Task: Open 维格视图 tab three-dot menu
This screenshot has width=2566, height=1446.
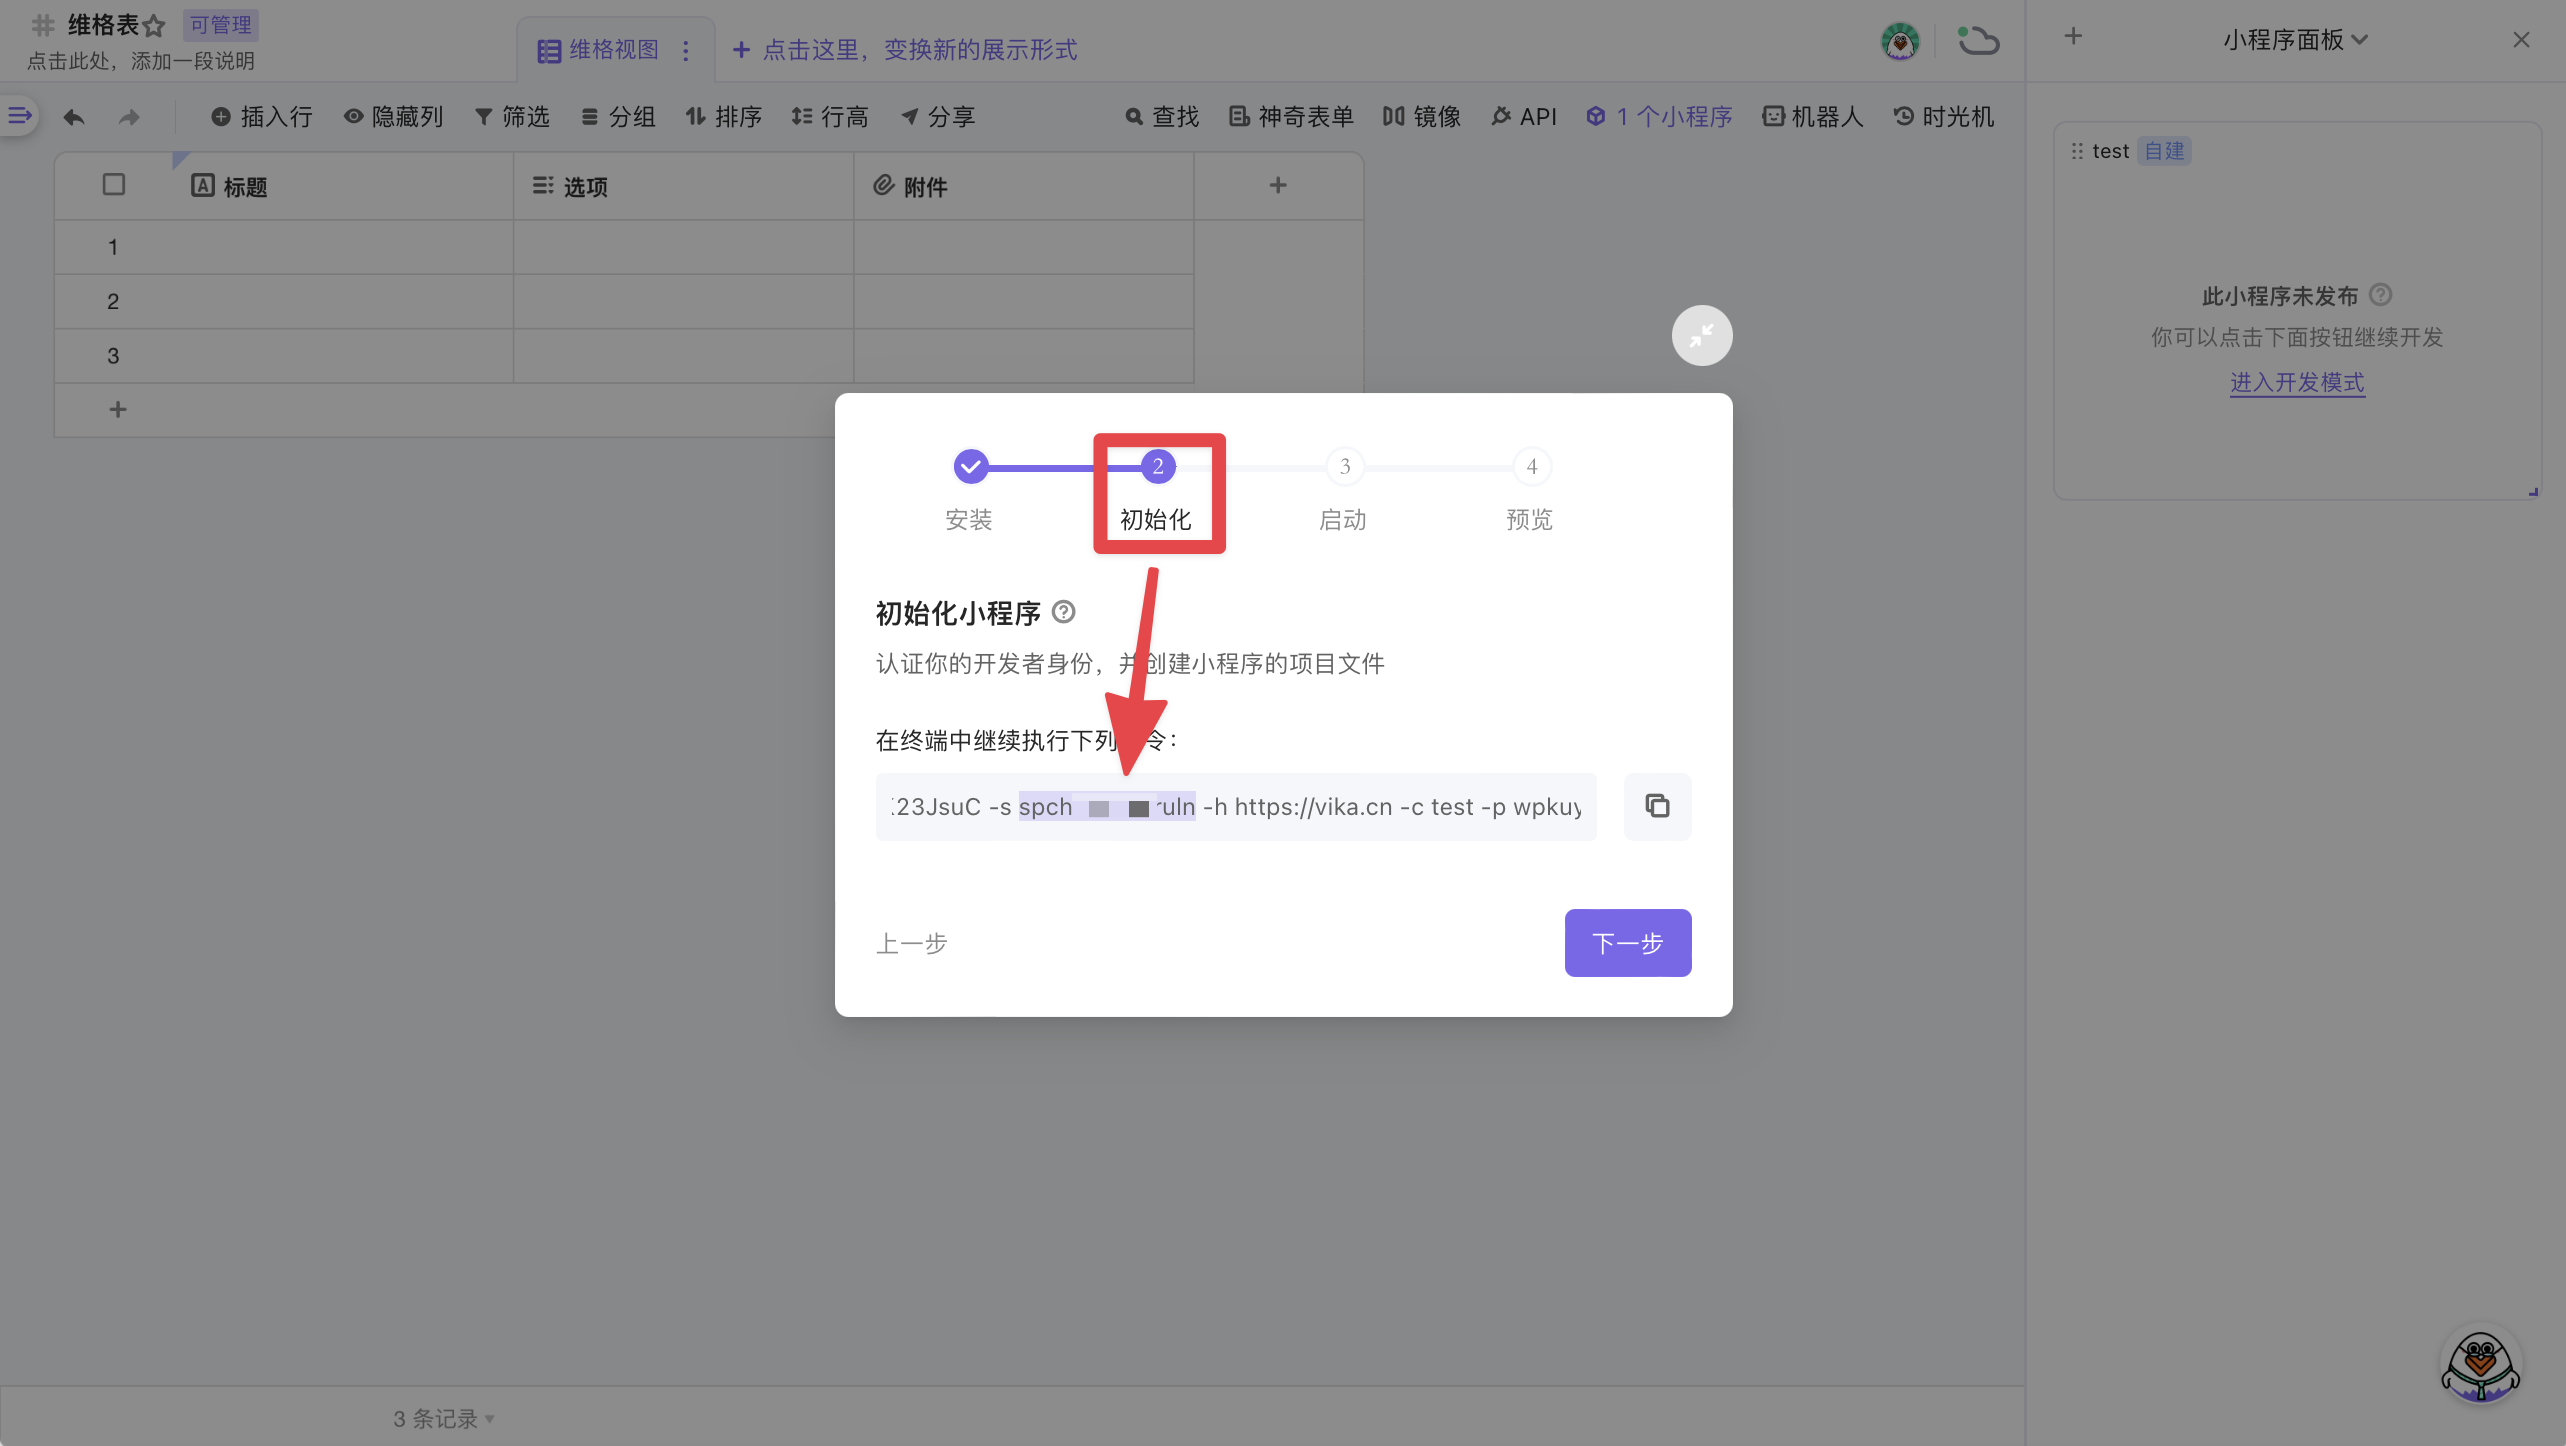Action: [686, 50]
